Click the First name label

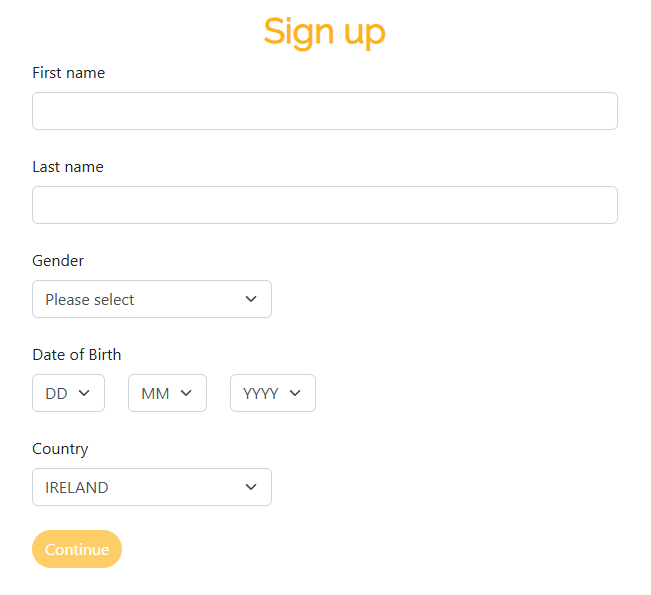69,73
